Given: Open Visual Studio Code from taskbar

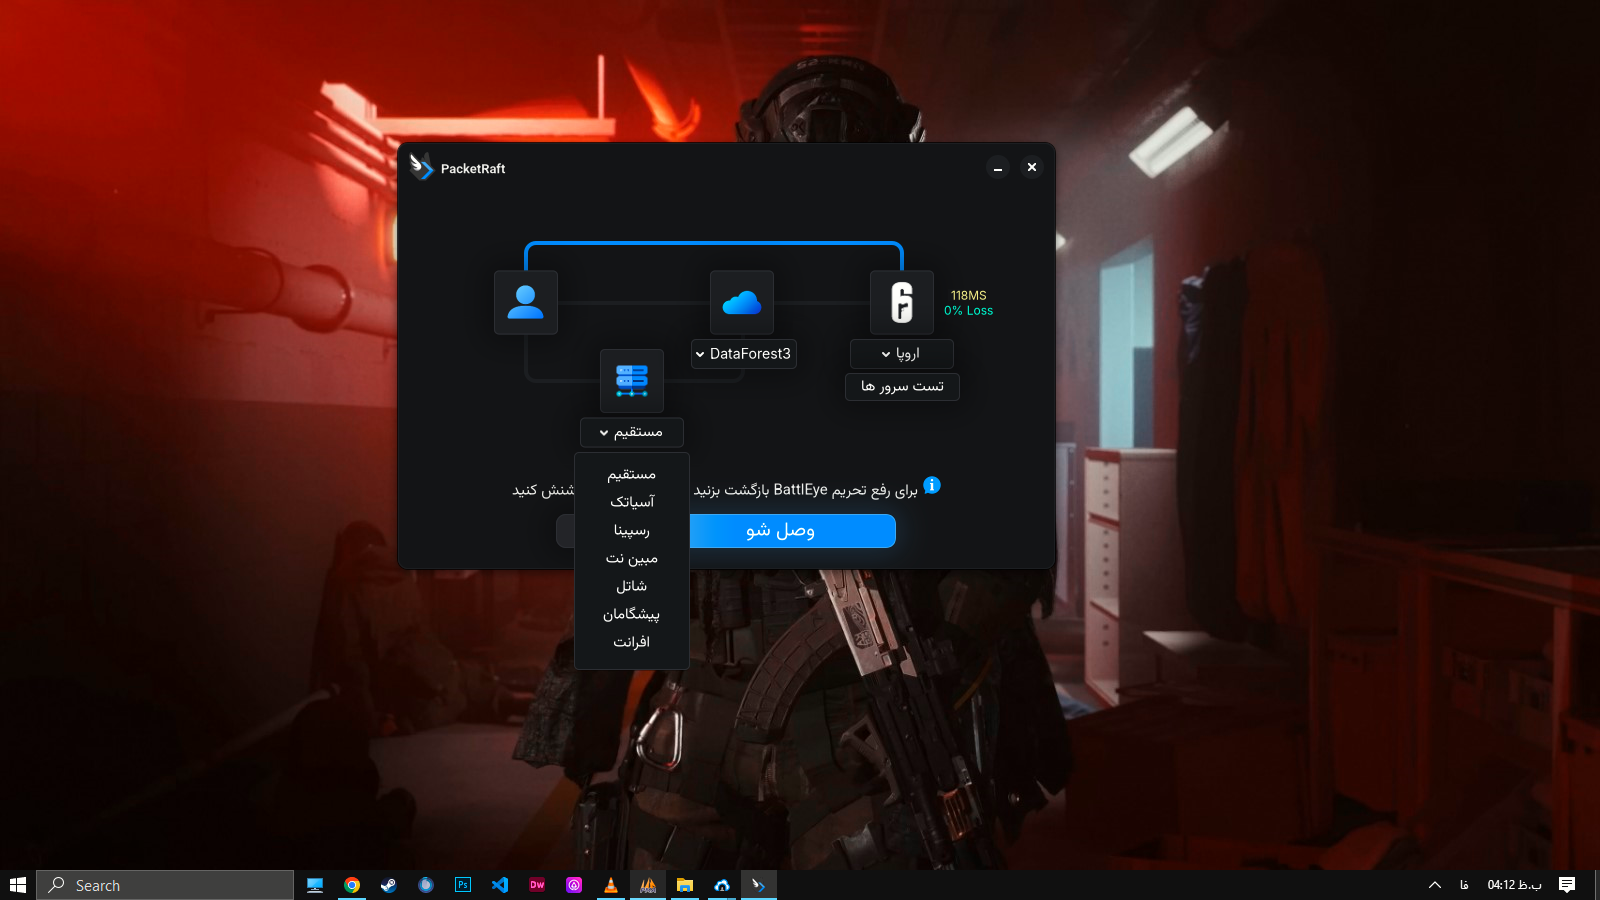Looking at the screenshot, I should pos(500,885).
